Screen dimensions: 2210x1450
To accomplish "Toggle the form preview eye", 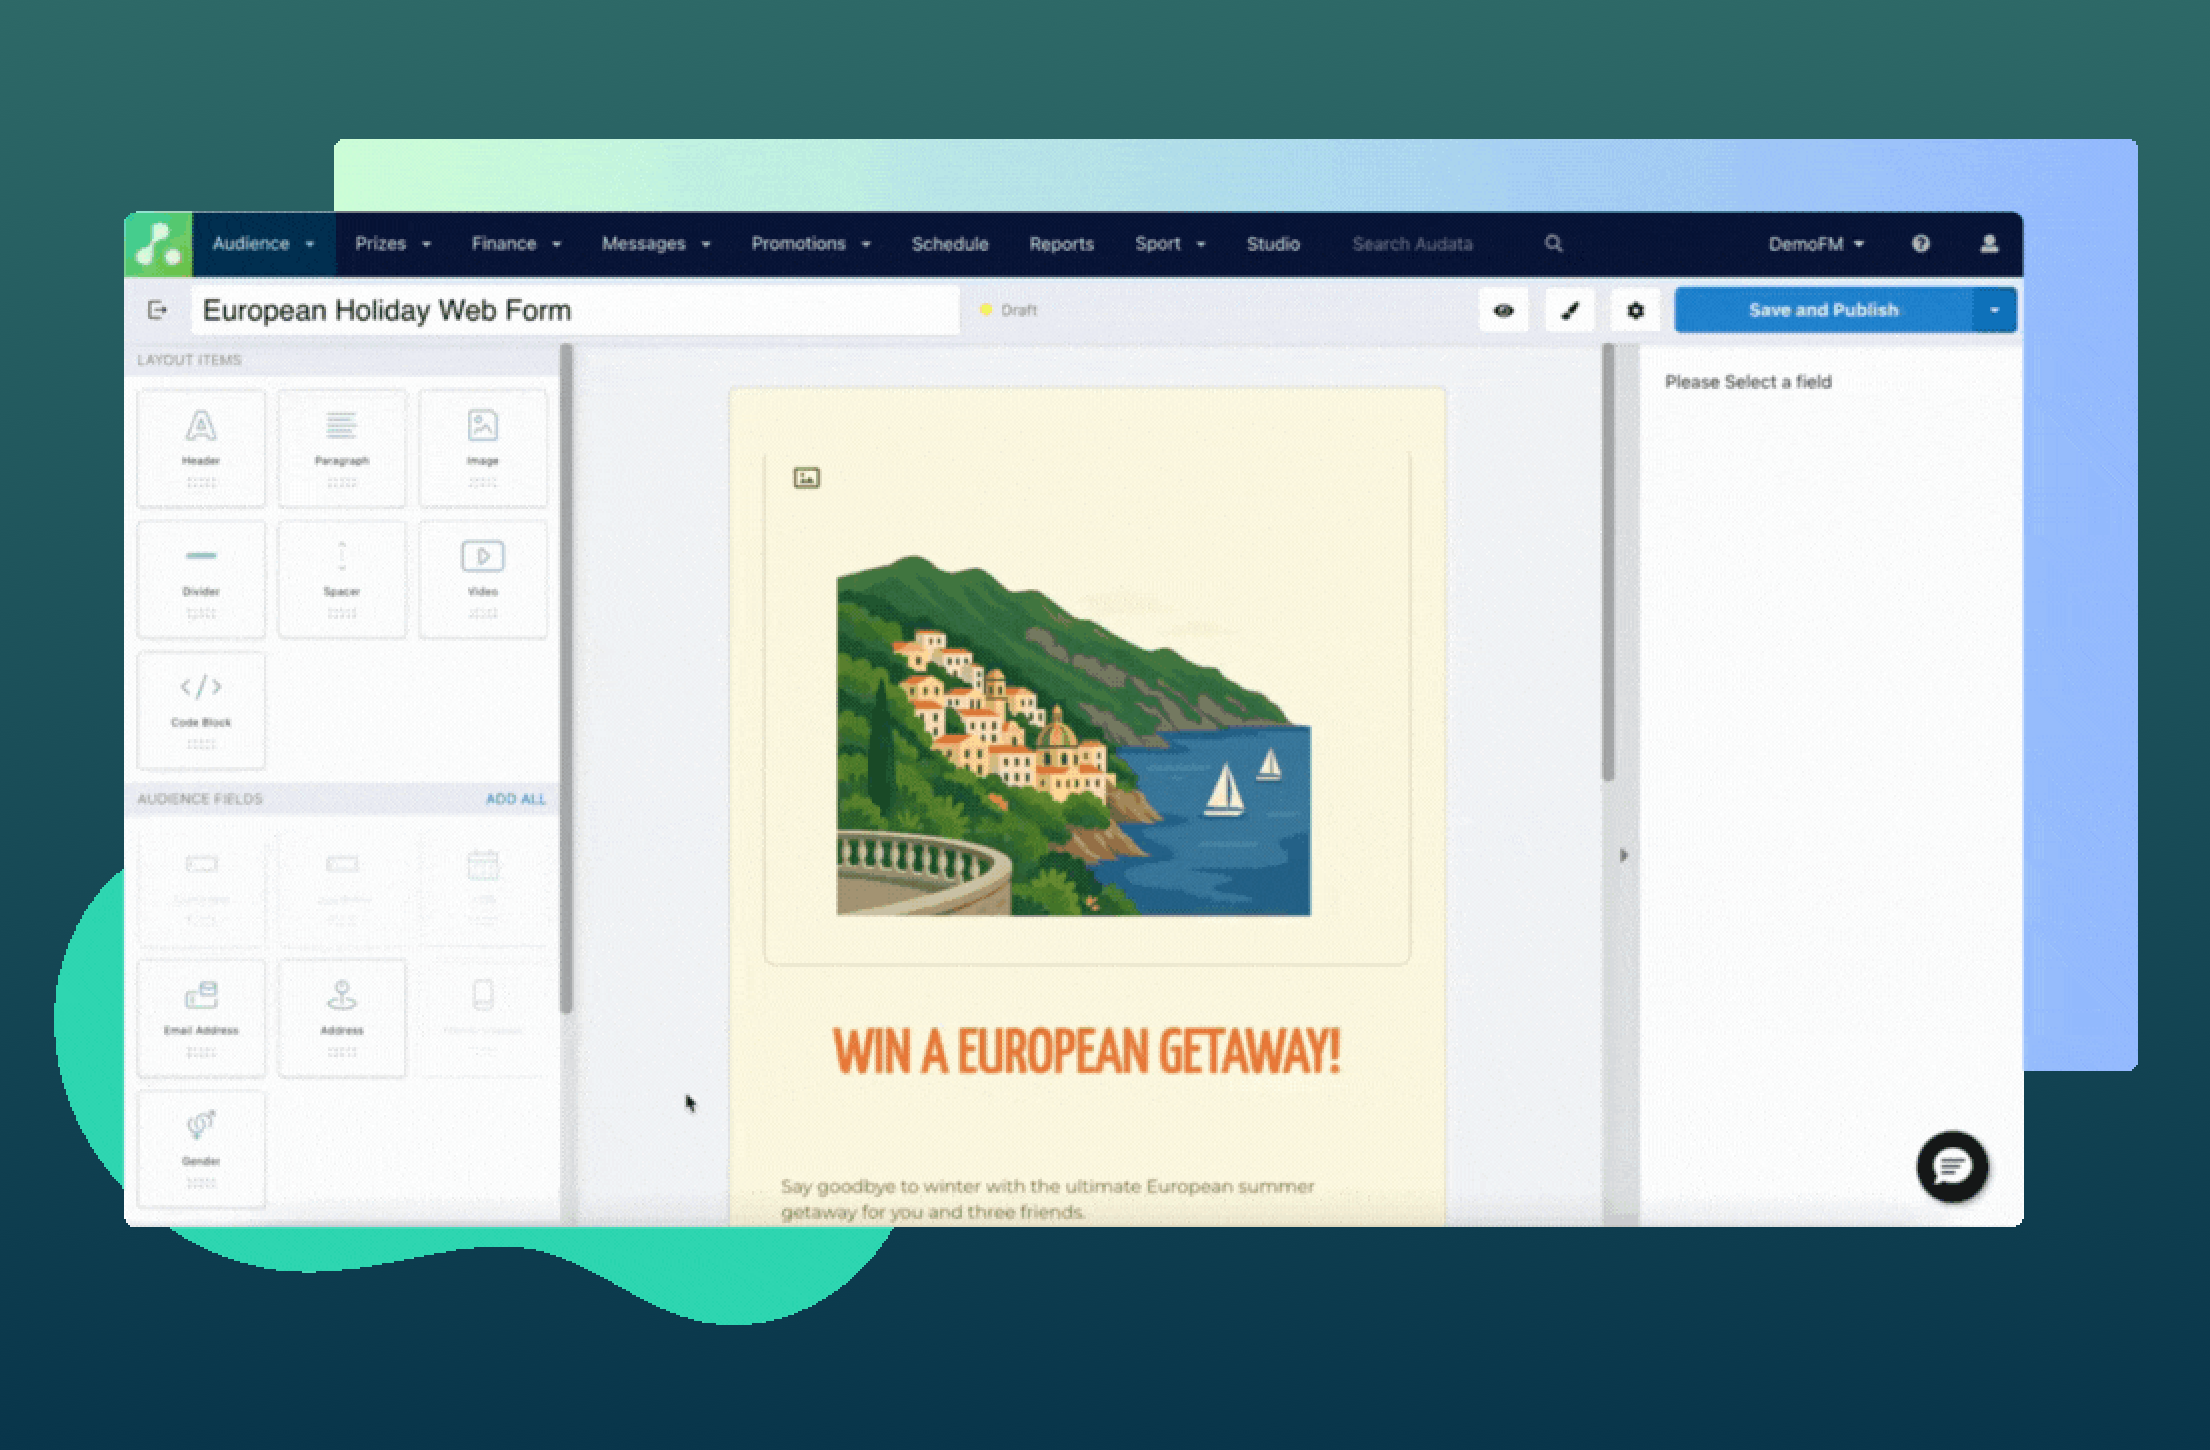I will point(1504,310).
